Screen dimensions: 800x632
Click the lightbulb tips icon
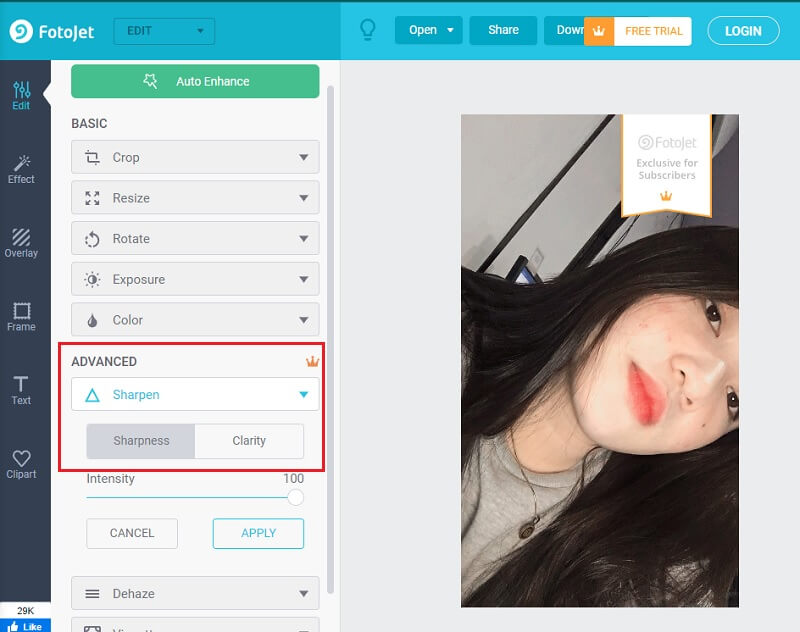click(x=367, y=30)
